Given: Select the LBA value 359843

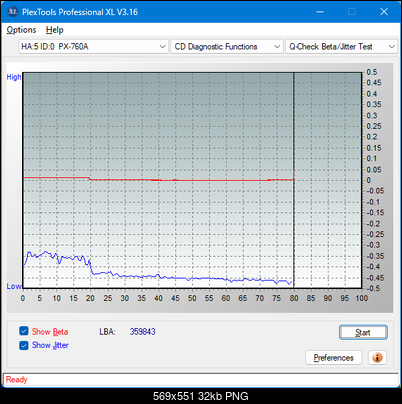Looking at the screenshot, I should tap(143, 332).
